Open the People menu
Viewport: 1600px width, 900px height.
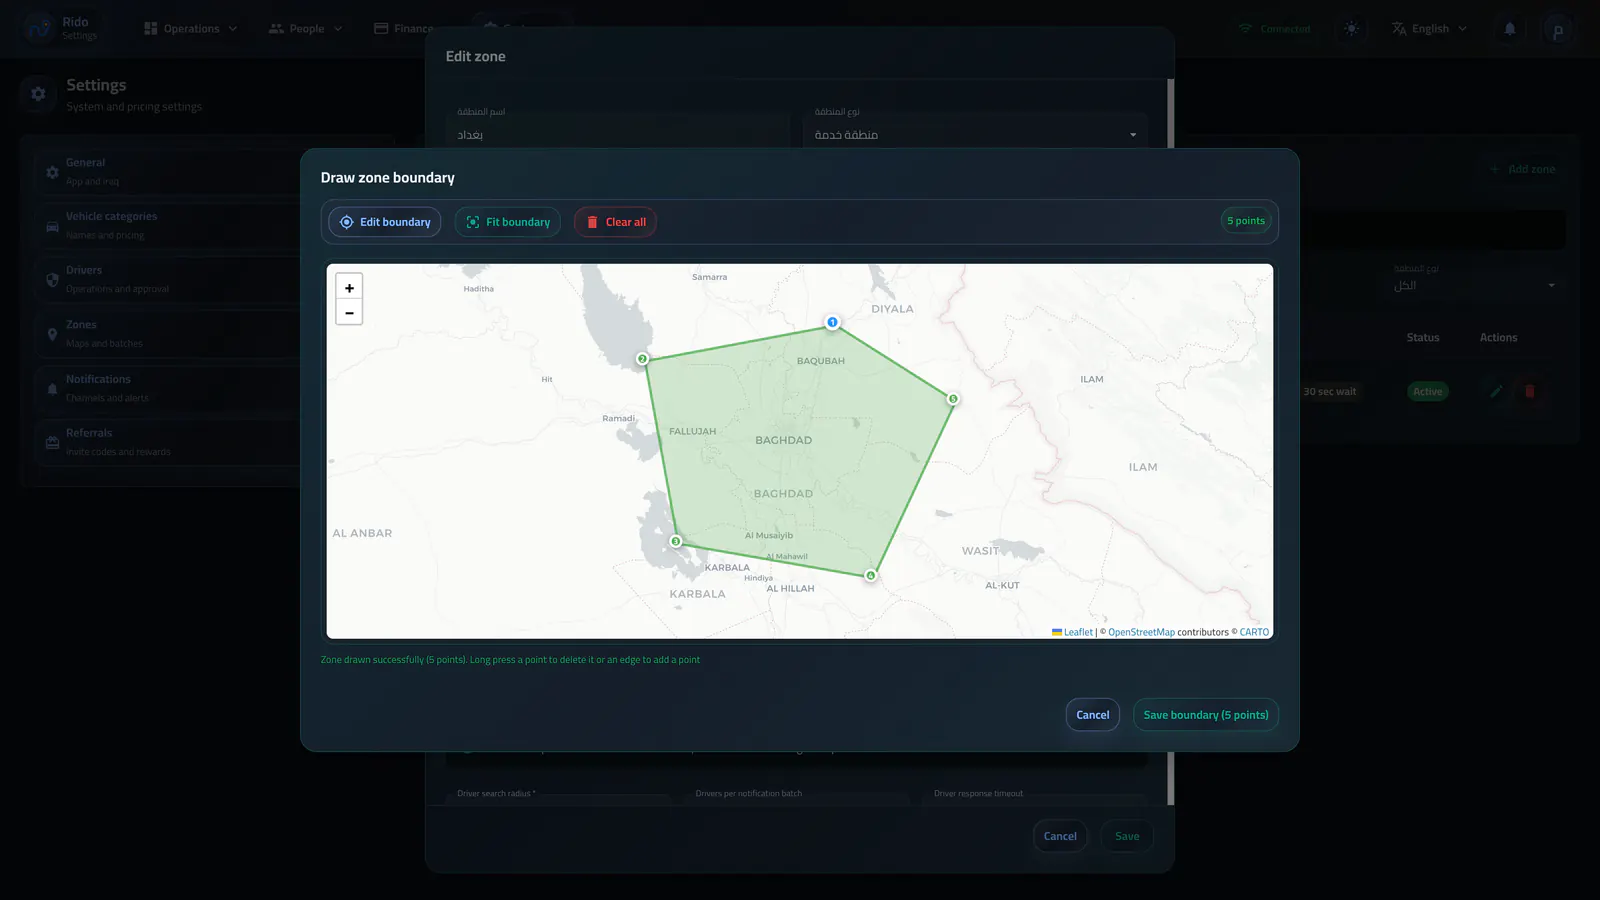tap(306, 29)
